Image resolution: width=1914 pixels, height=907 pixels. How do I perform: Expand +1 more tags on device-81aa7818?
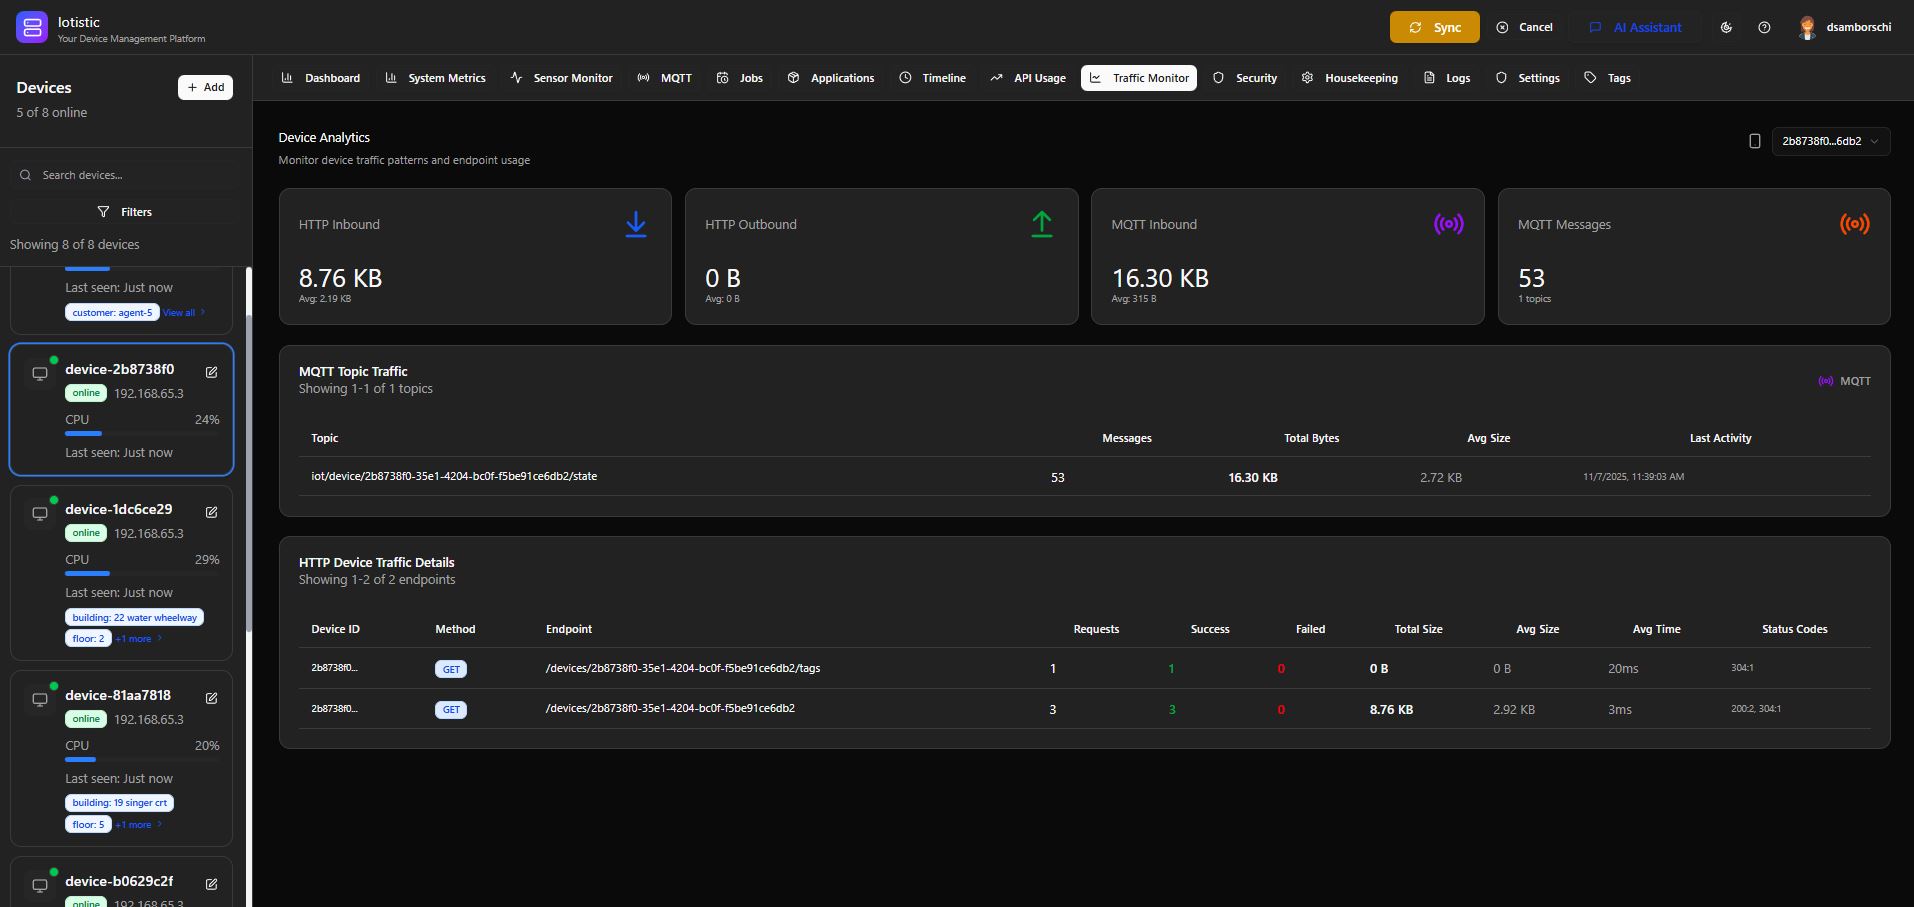(x=133, y=824)
